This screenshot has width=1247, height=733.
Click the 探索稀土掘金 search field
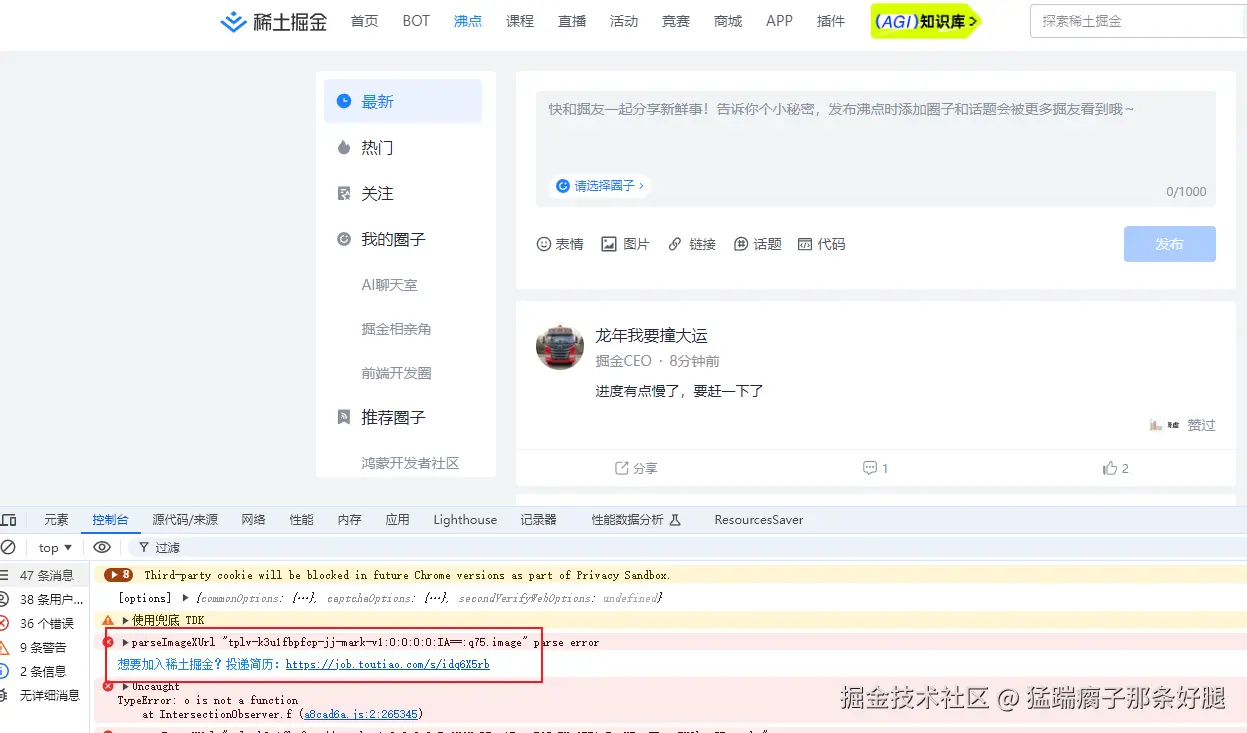coord(1137,19)
